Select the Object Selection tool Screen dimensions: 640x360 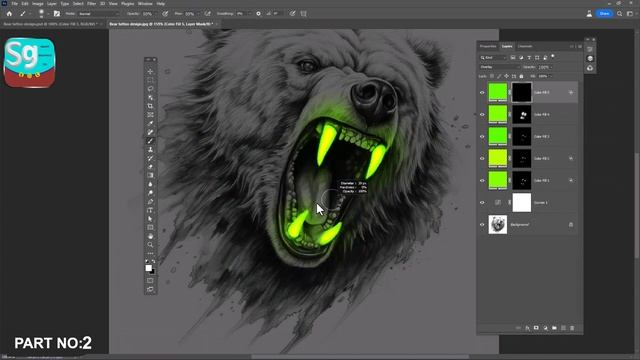150,98
